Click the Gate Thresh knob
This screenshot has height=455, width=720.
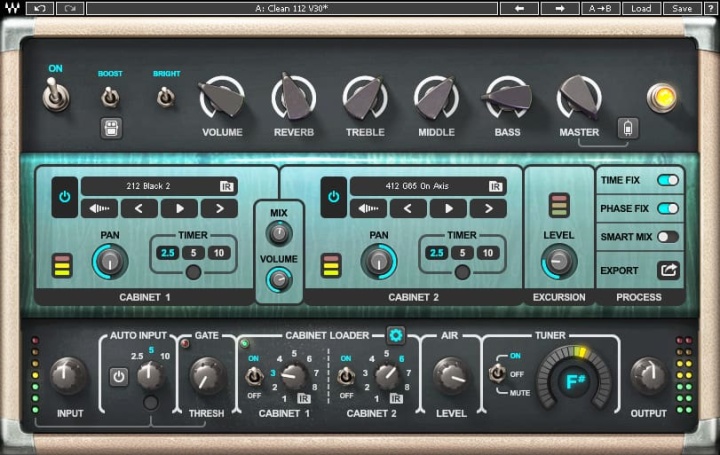pos(206,376)
